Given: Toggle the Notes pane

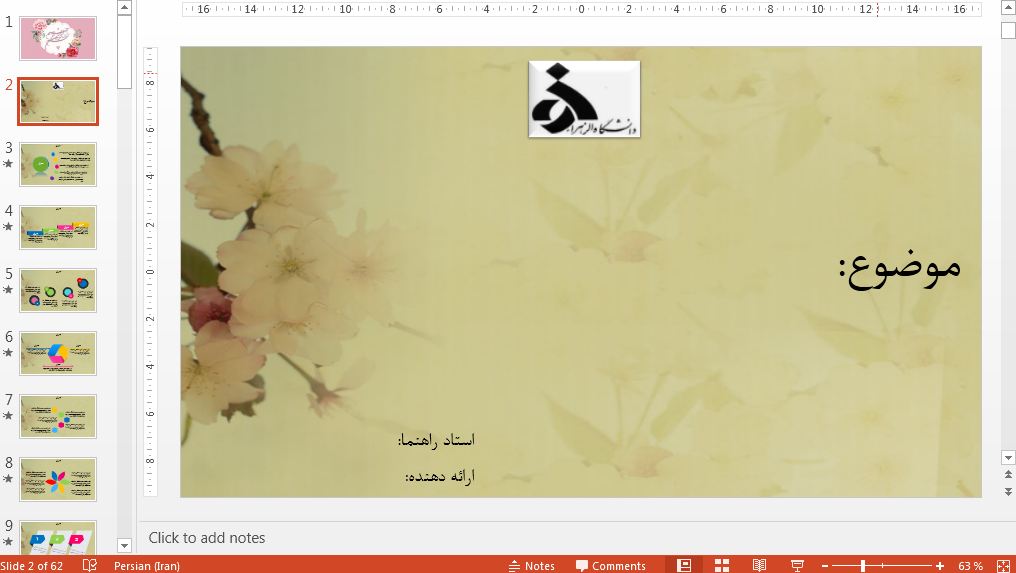Looking at the screenshot, I should pos(532,566).
